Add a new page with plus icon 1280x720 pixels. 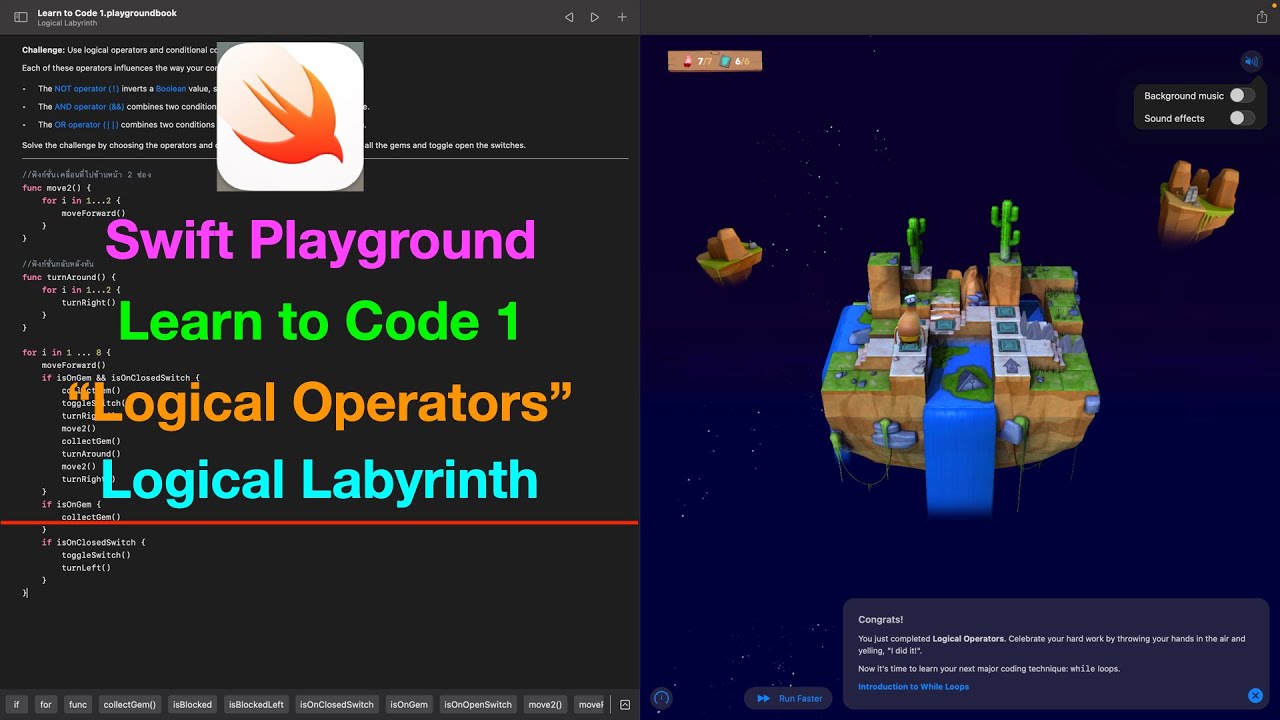(x=622, y=17)
